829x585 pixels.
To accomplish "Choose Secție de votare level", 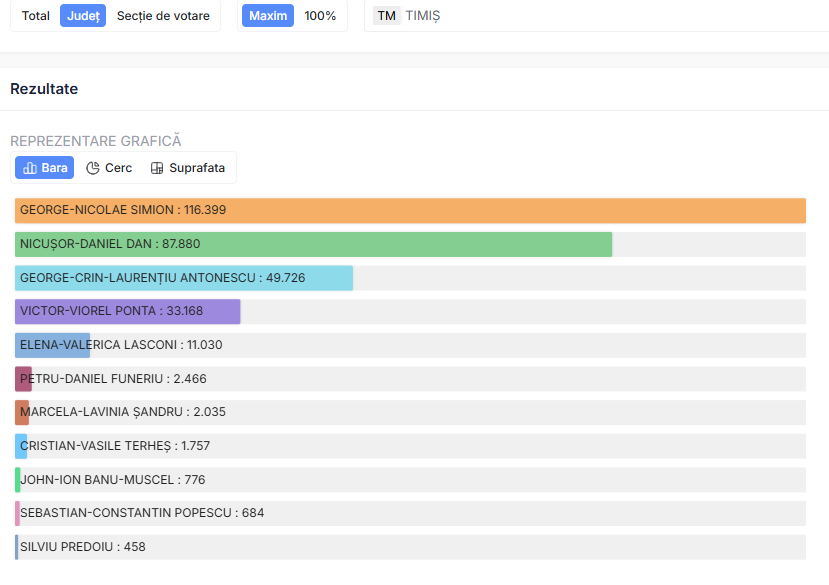I will click(163, 16).
